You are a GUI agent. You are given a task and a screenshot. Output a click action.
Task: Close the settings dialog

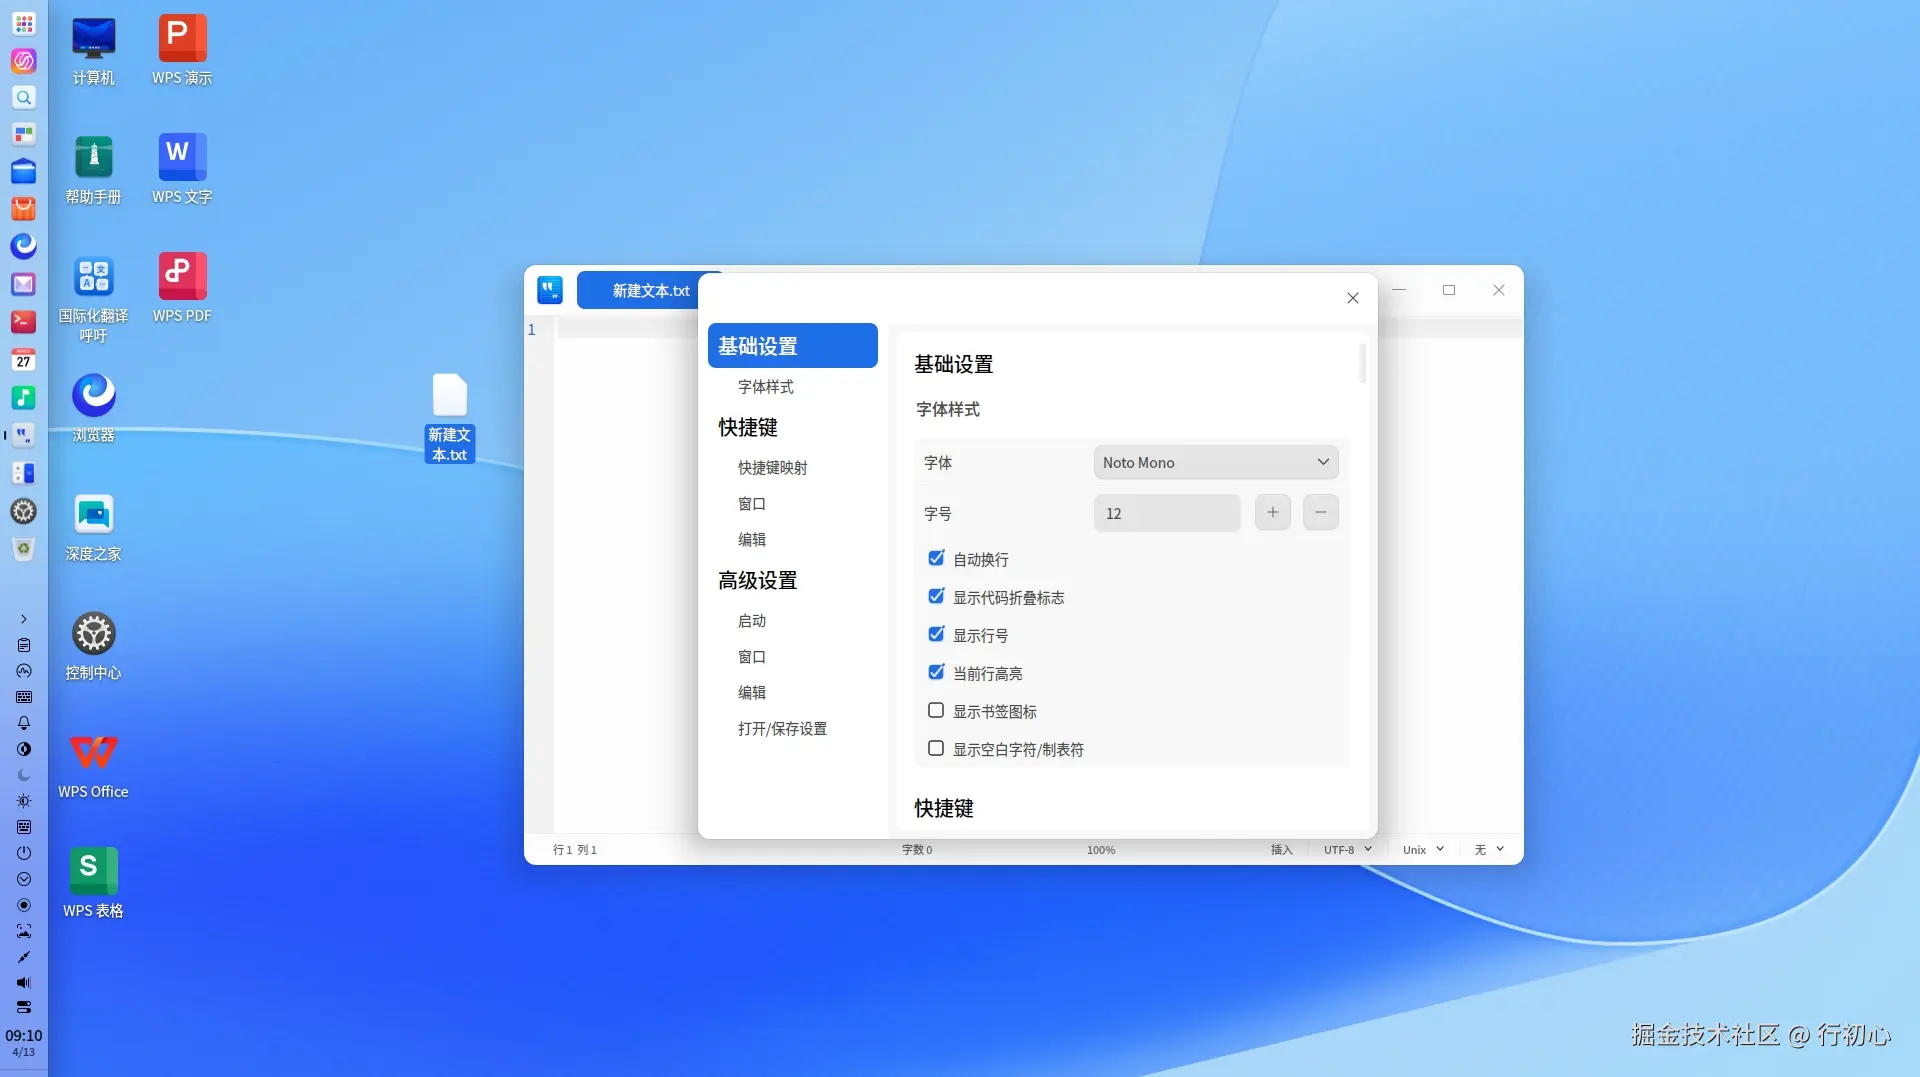pos(1353,298)
